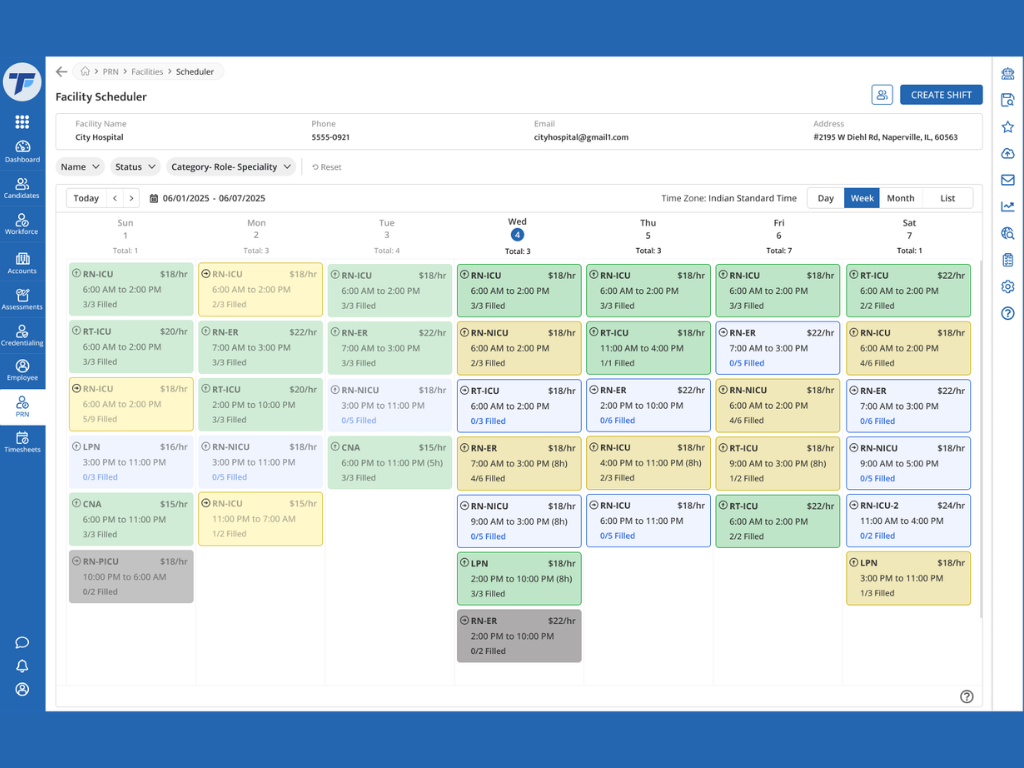Open the apps grid menu icon
This screenshot has width=1024, height=768.
[22, 121]
